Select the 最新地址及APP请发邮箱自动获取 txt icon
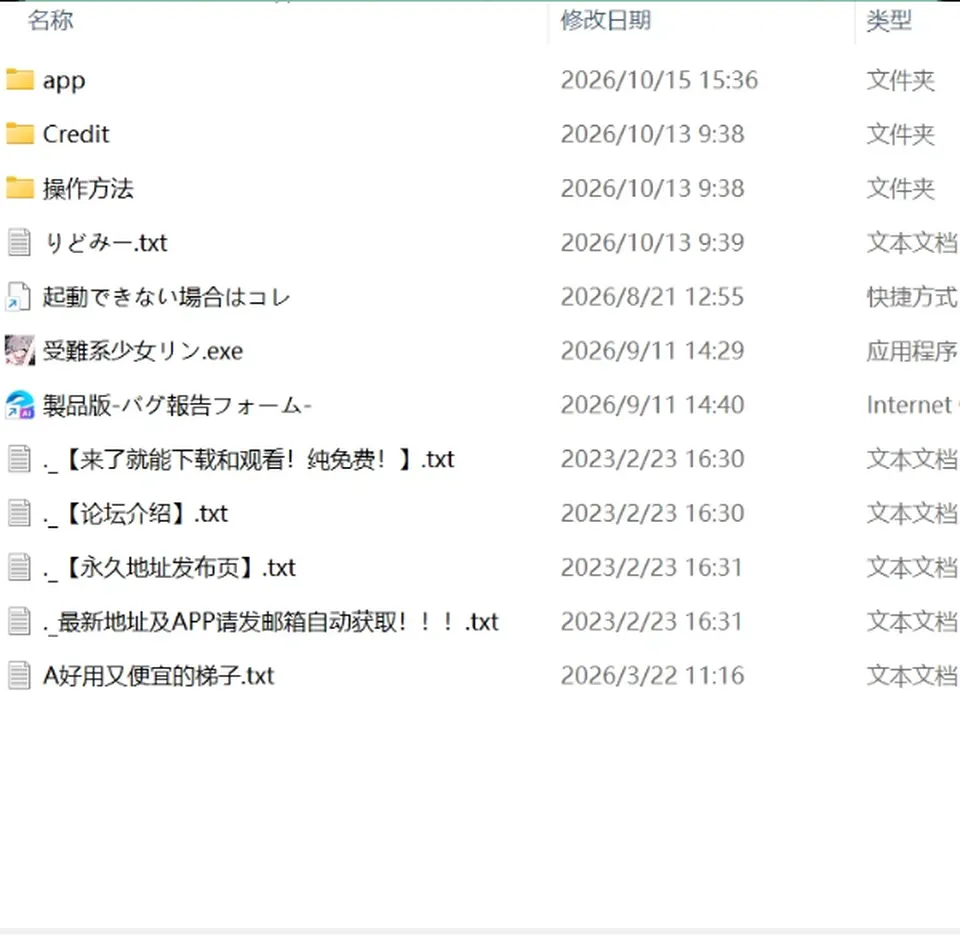The height and width of the screenshot is (936, 960). tap(20, 621)
